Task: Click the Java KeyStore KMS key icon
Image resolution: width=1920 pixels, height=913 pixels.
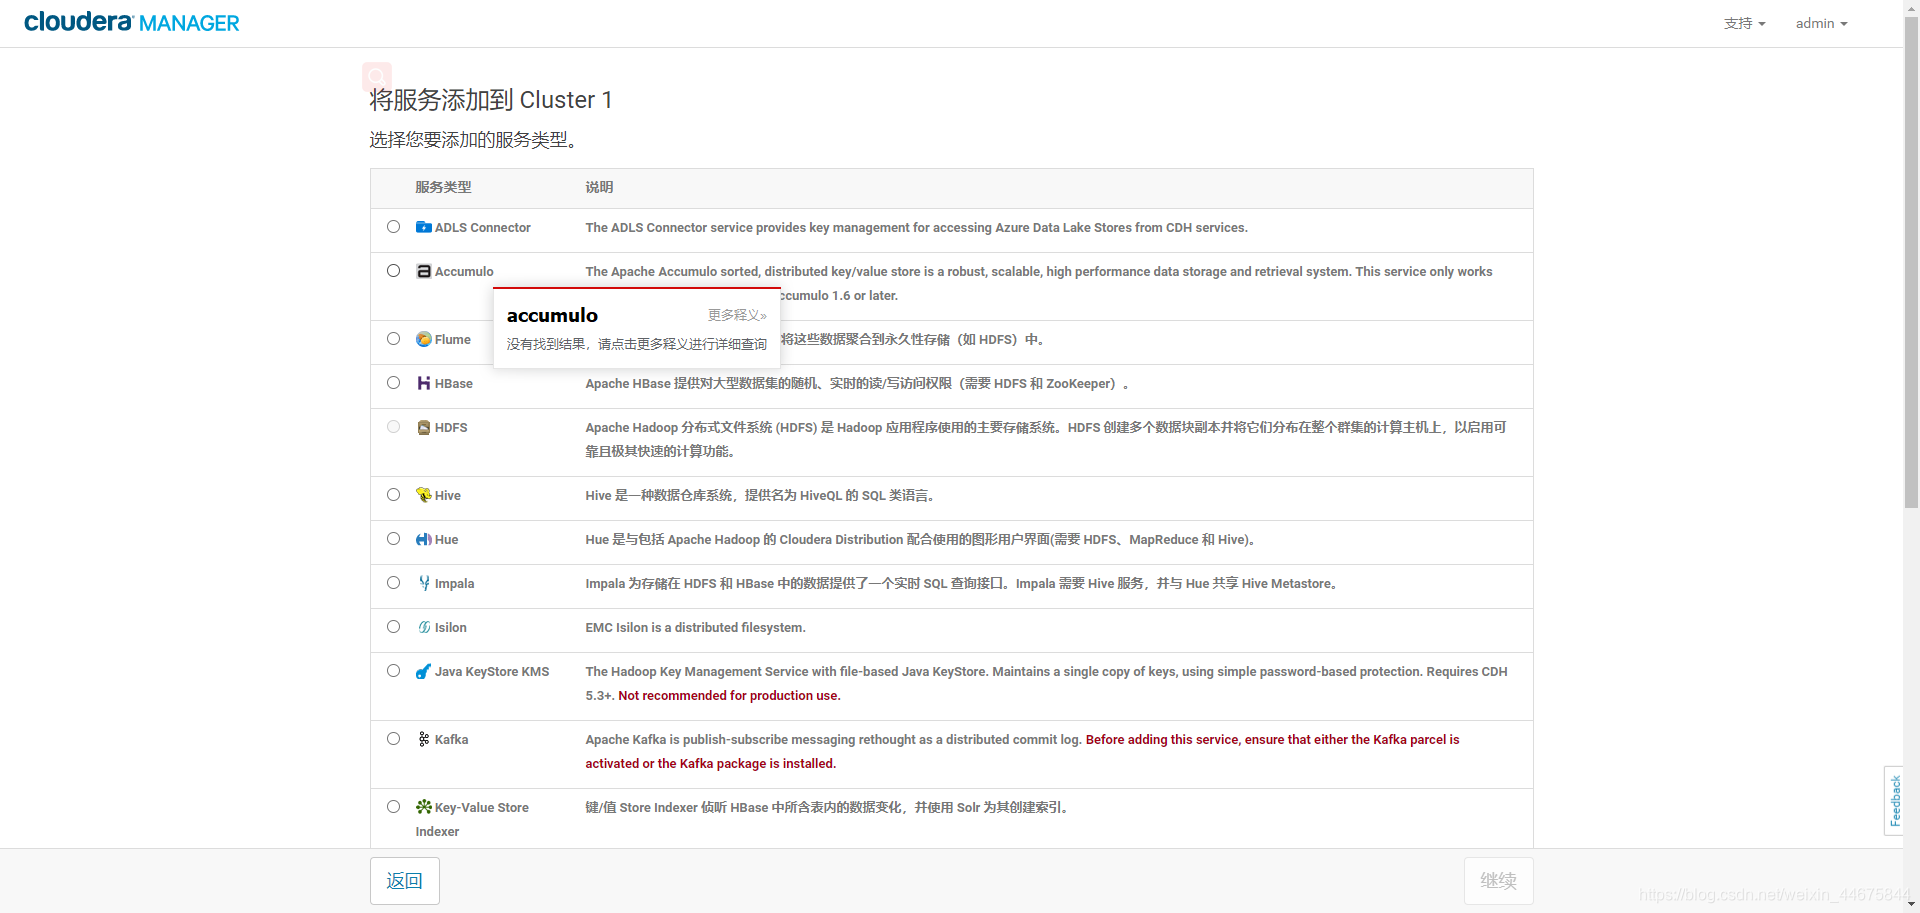Action: (424, 671)
